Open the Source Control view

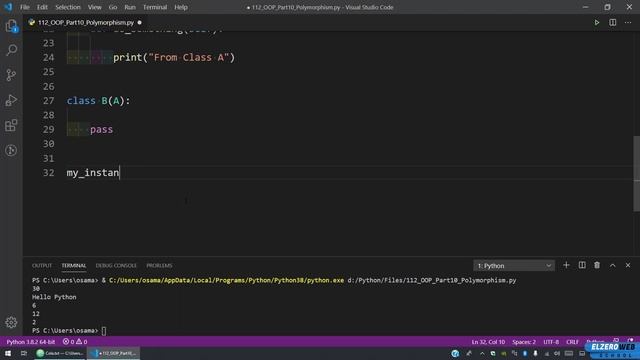point(11,75)
